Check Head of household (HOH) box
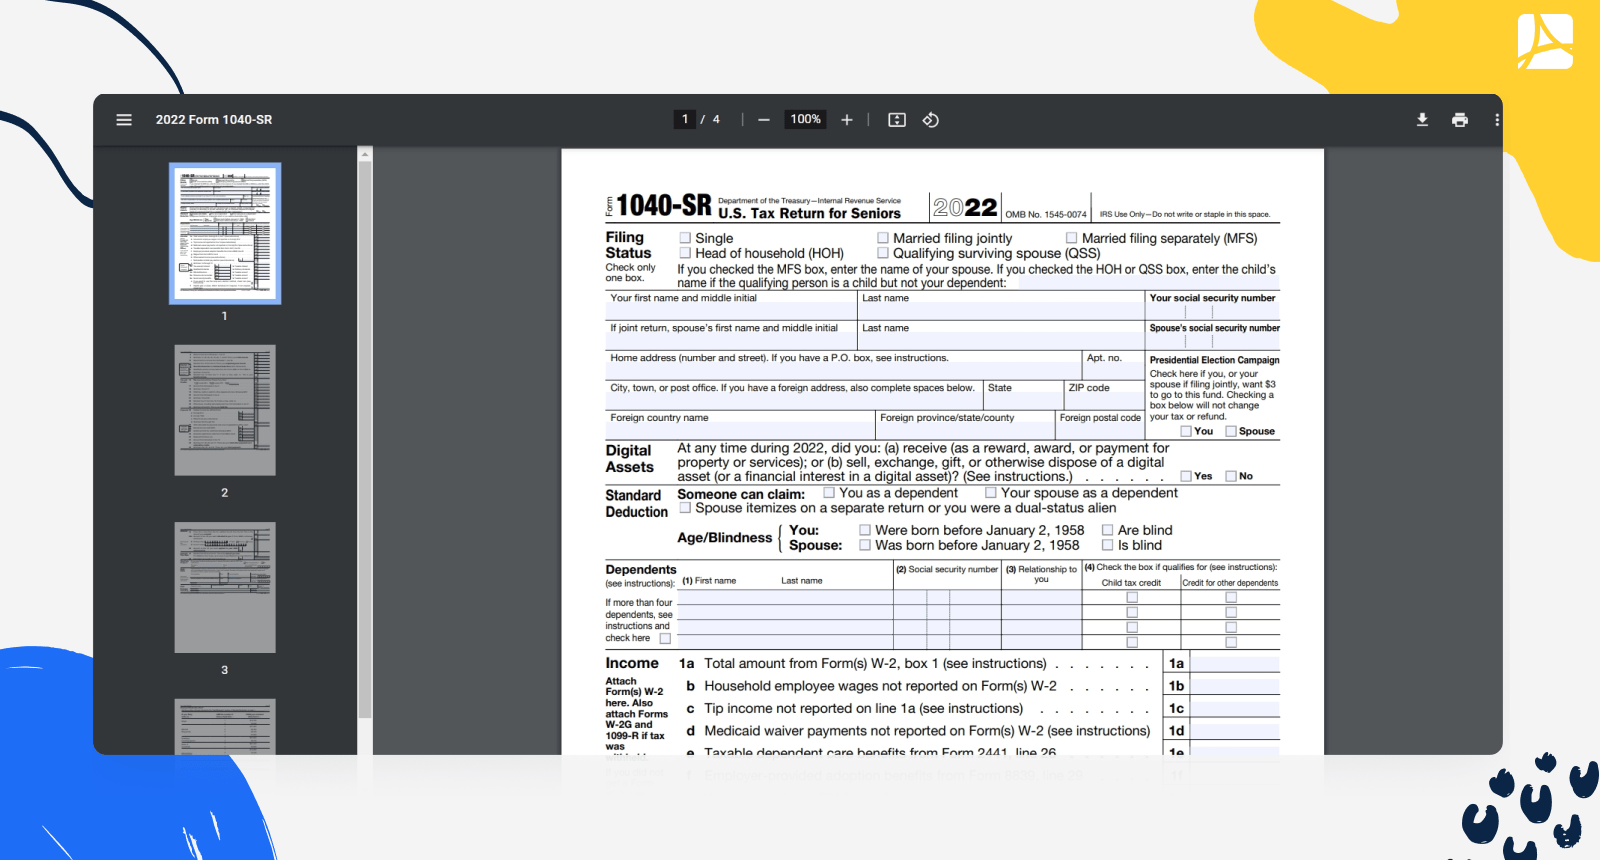 pos(685,253)
